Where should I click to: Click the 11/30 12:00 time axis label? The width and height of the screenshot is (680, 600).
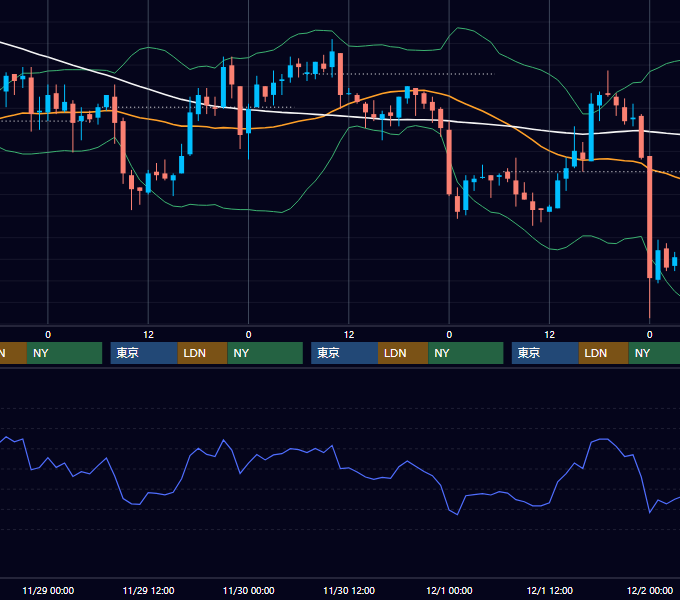click(x=349, y=590)
